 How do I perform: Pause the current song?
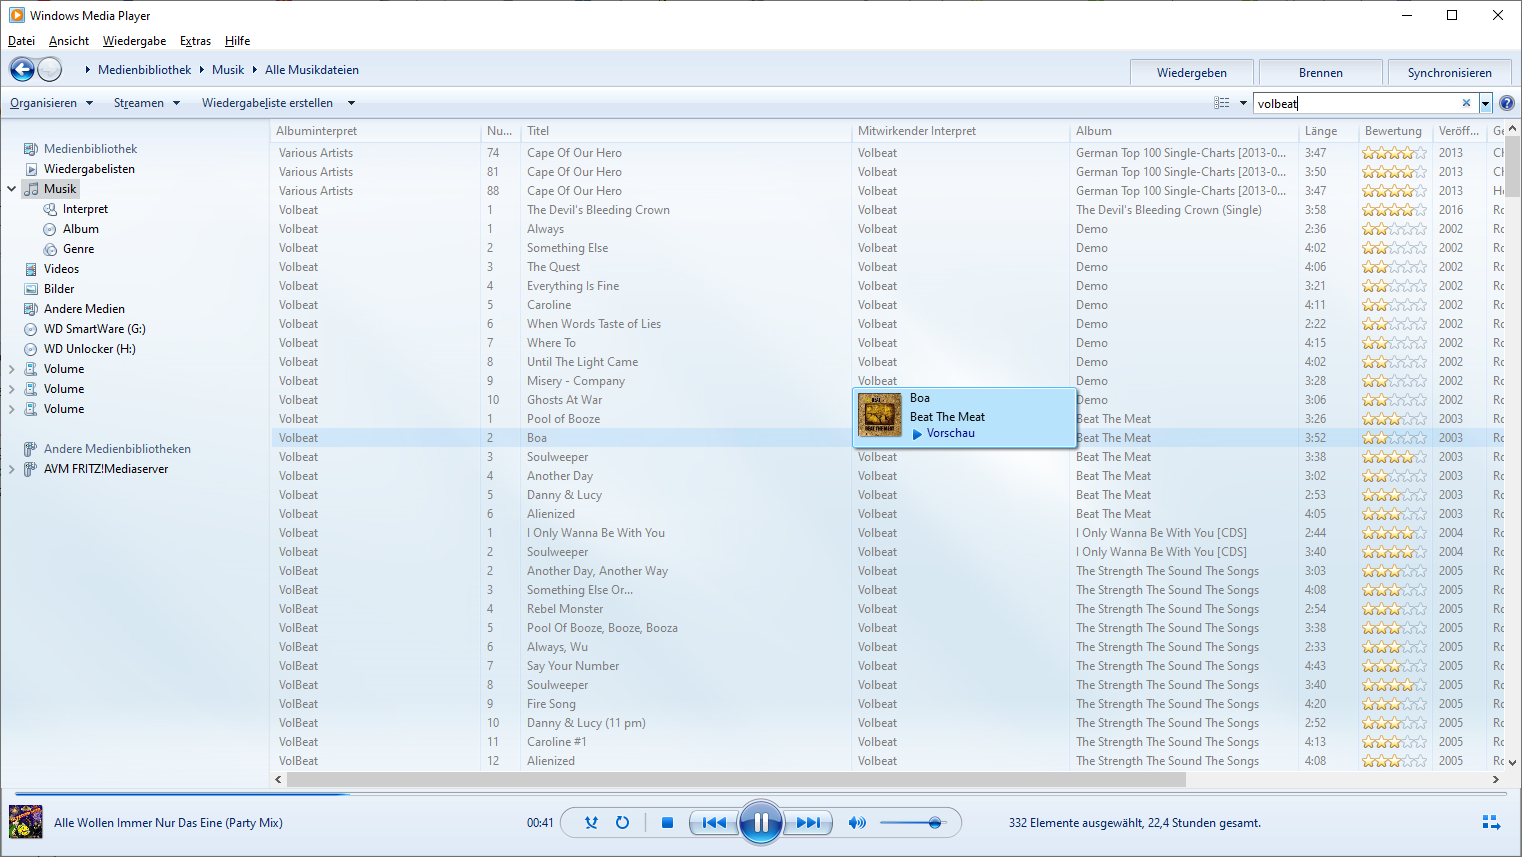point(761,823)
